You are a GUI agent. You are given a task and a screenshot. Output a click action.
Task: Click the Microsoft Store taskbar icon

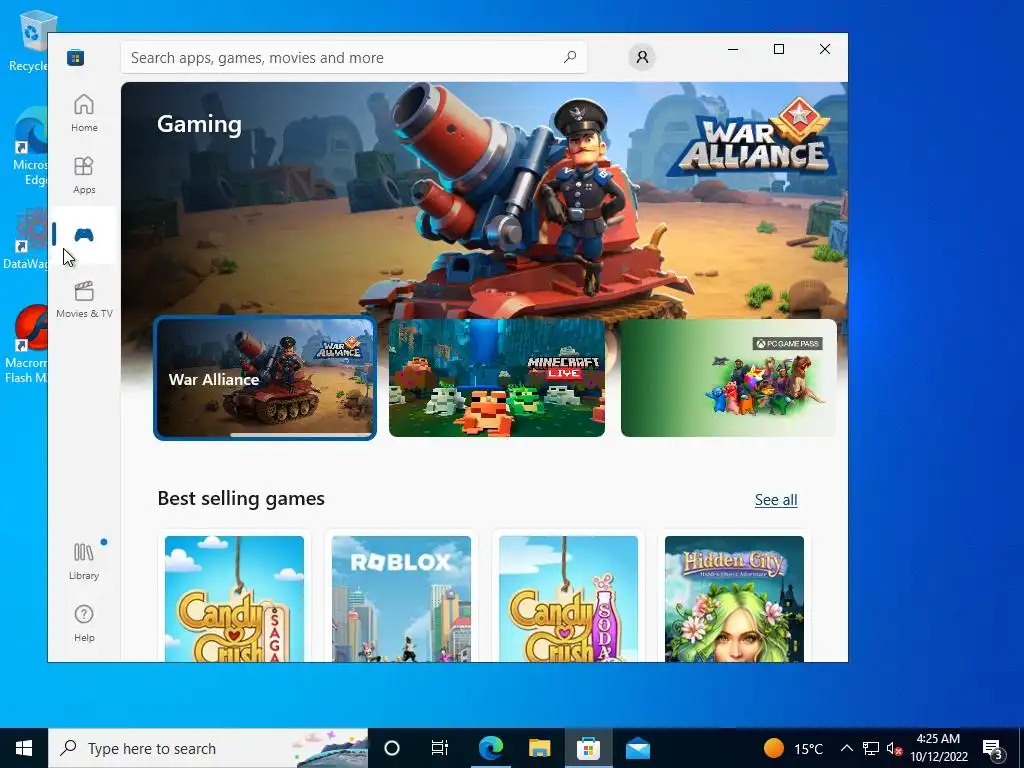point(588,748)
